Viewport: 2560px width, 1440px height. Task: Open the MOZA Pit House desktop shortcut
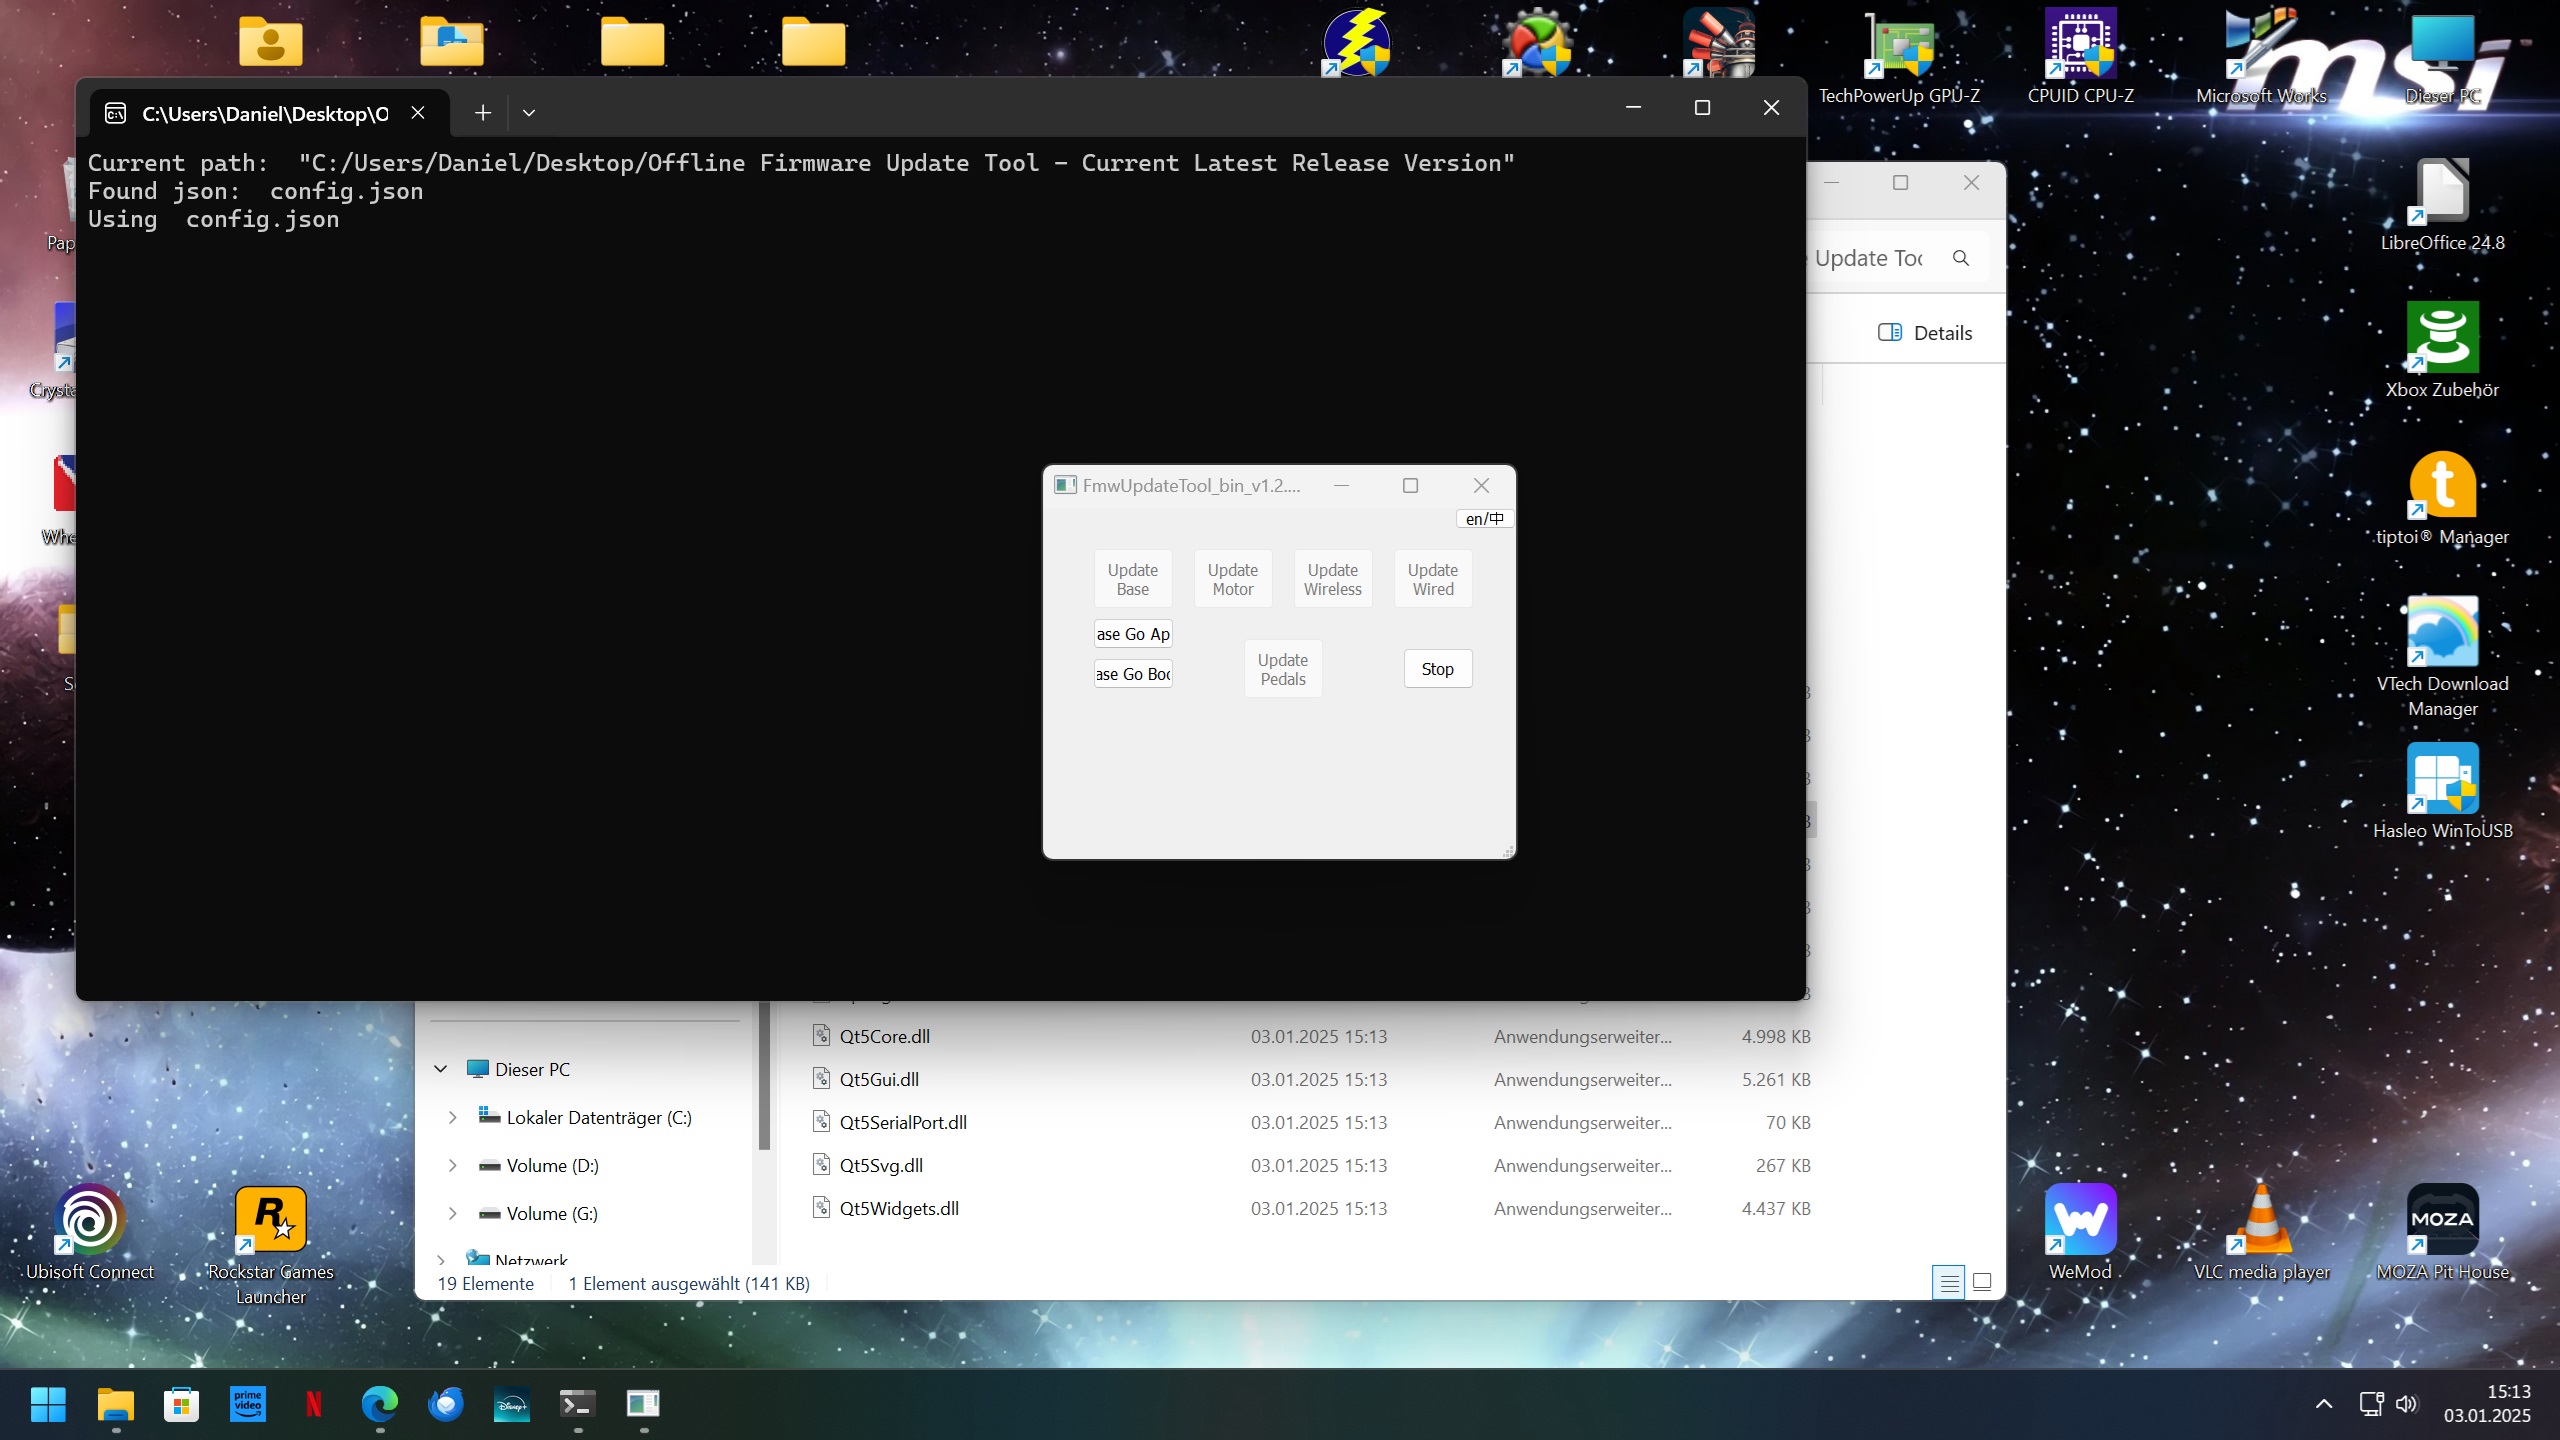[x=2442, y=1220]
